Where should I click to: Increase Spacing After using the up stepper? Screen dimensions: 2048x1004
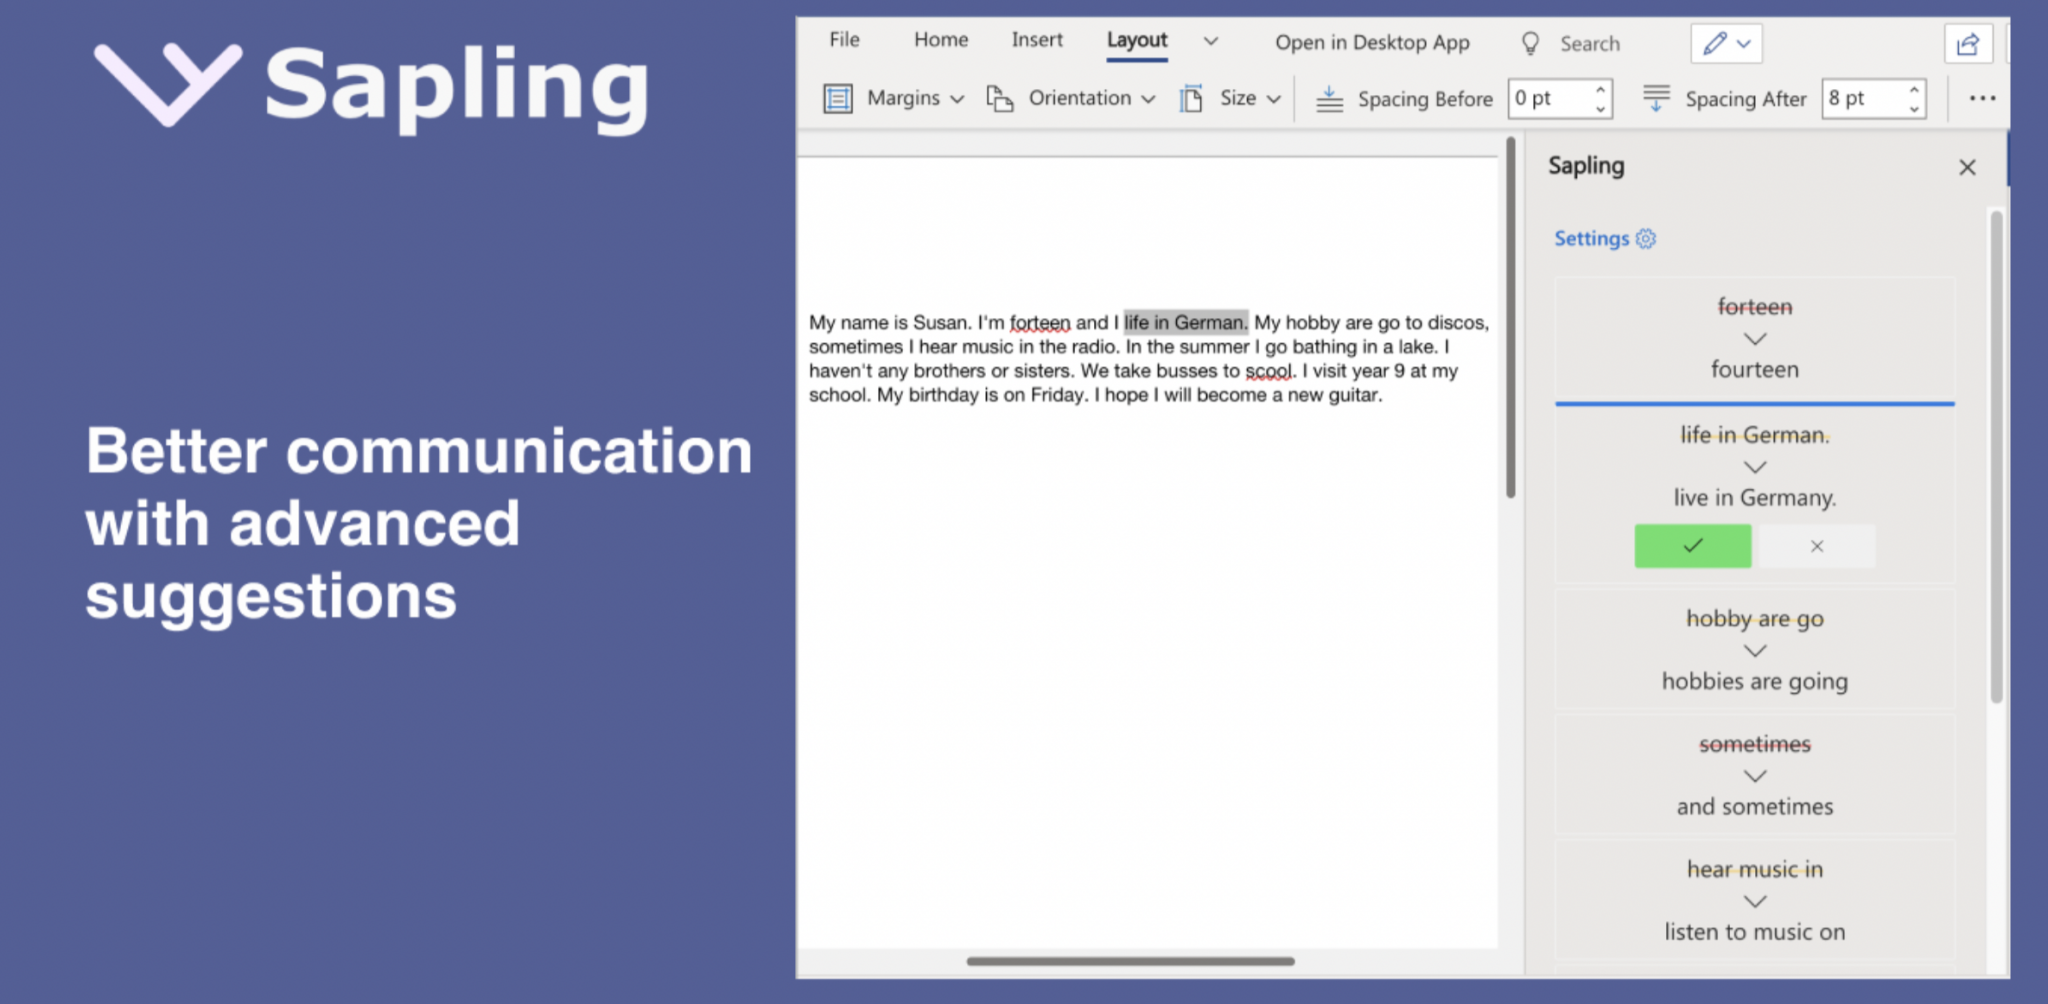1913,91
